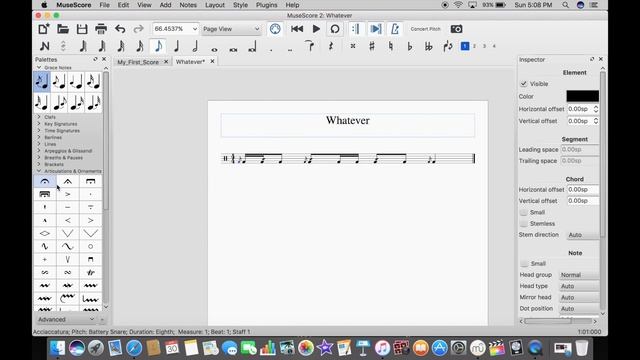
Task: Undo the last action
Action: pyautogui.click(x=120, y=29)
